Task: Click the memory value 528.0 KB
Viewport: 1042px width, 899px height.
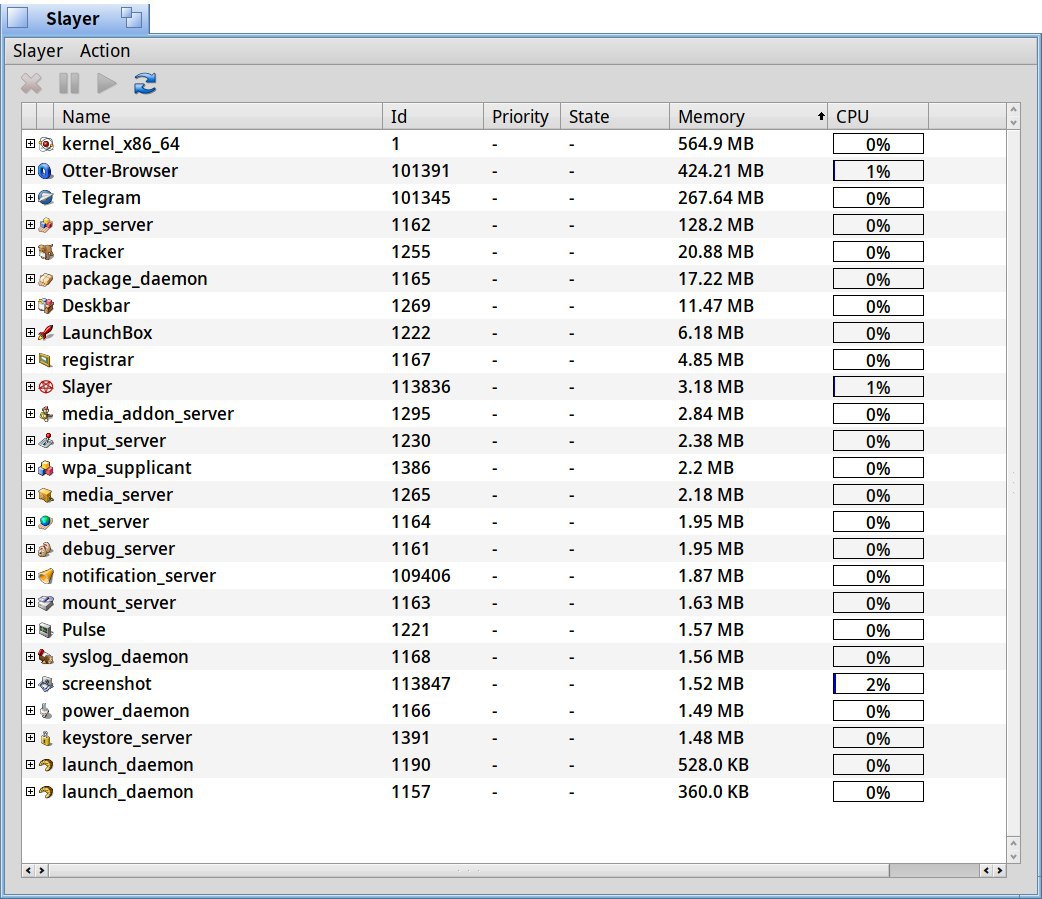Action: [x=713, y=765]
